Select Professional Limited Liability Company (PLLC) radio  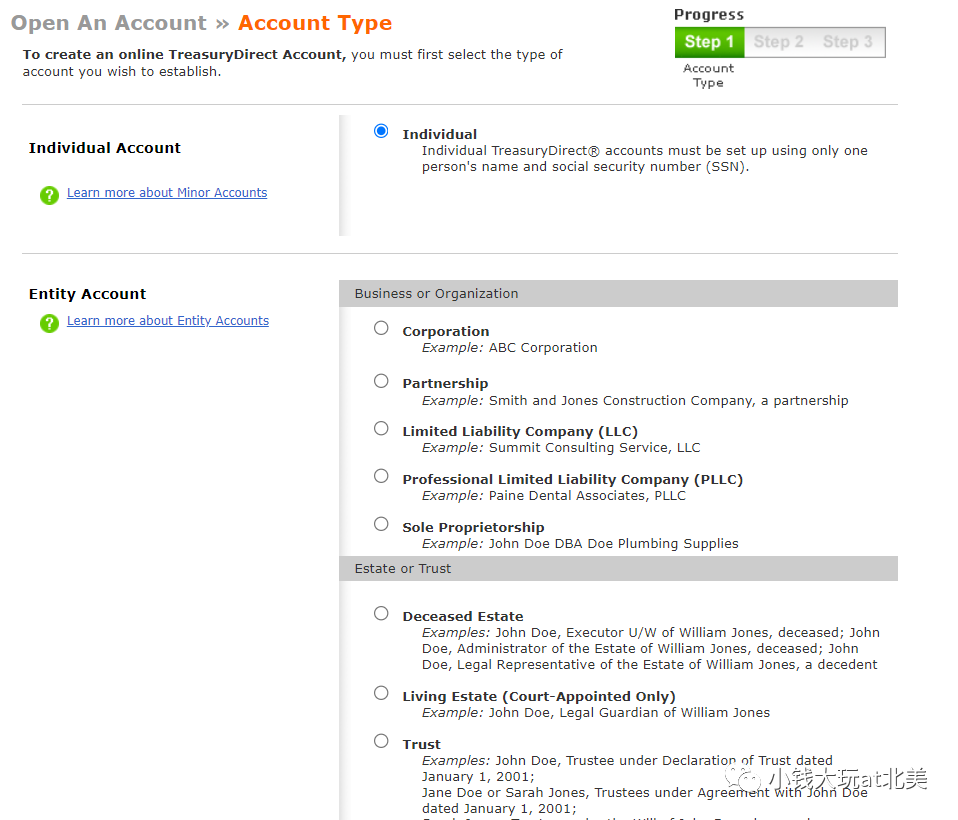coord(381,476)
